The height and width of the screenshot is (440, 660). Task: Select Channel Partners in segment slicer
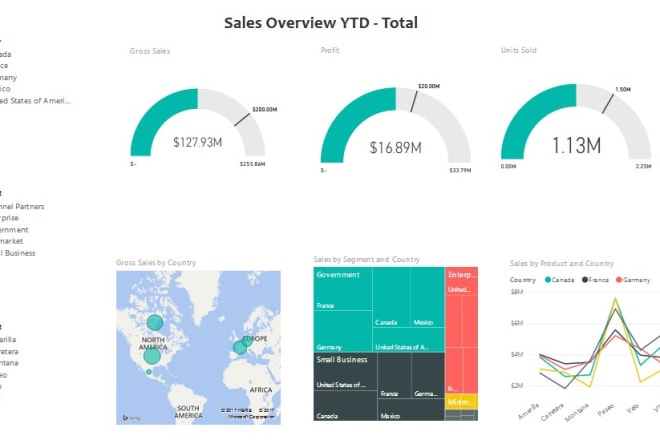point(22,206)
